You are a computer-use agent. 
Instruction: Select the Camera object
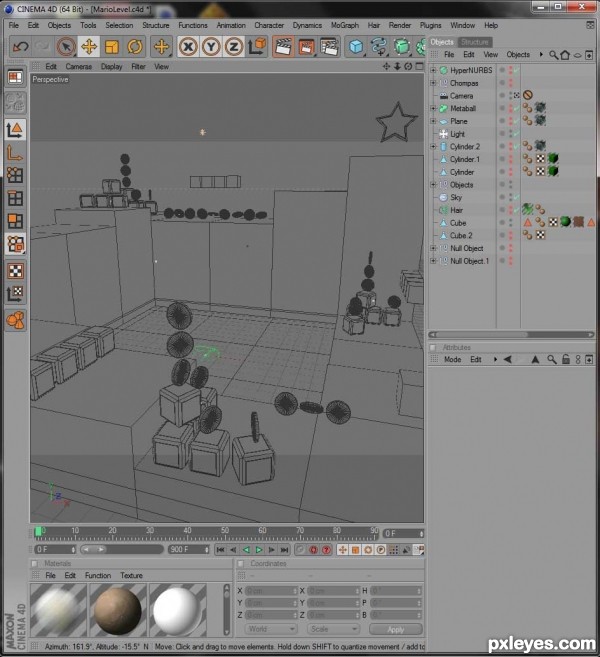click(461, 96)
